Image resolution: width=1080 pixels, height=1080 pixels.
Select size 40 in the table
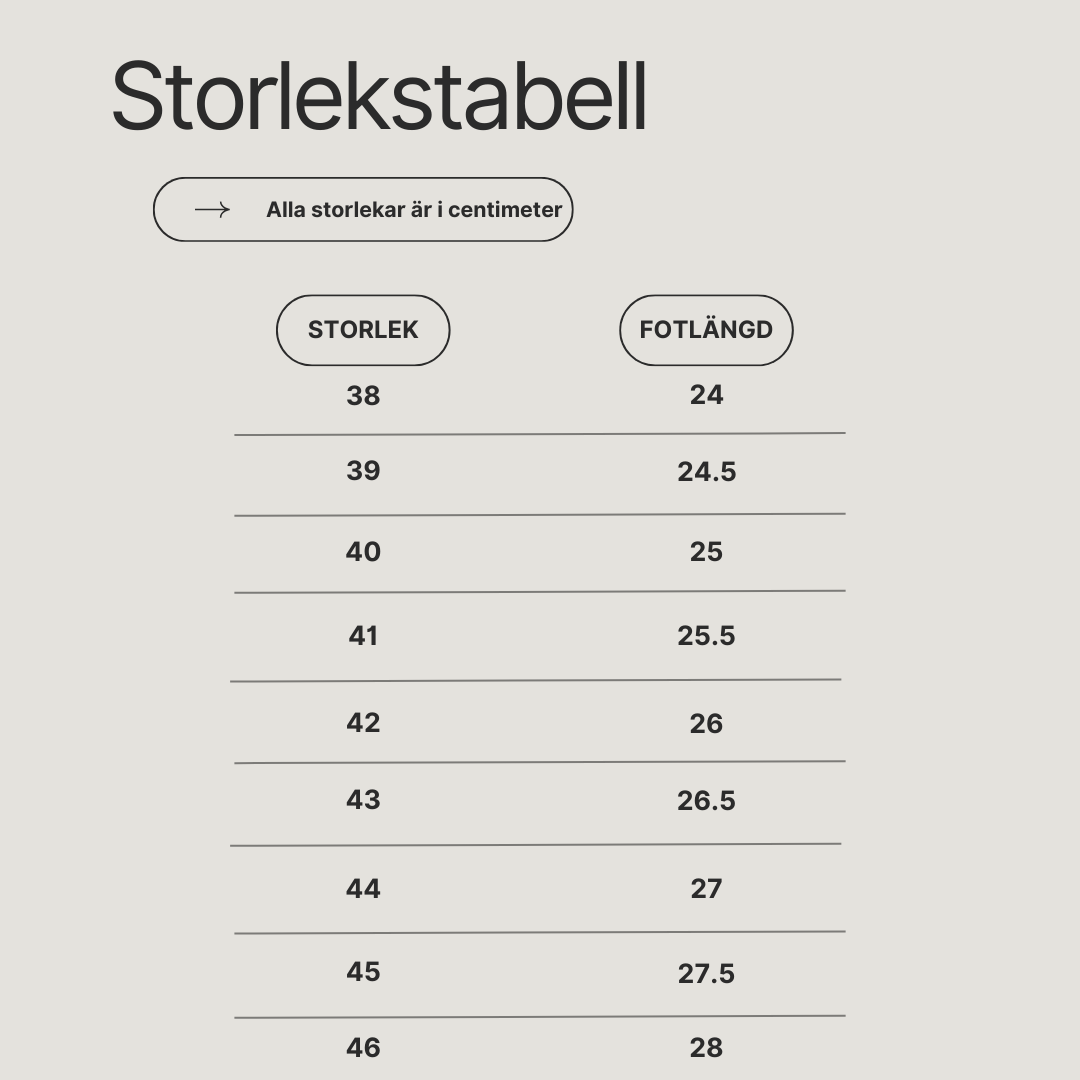(363, 552)
